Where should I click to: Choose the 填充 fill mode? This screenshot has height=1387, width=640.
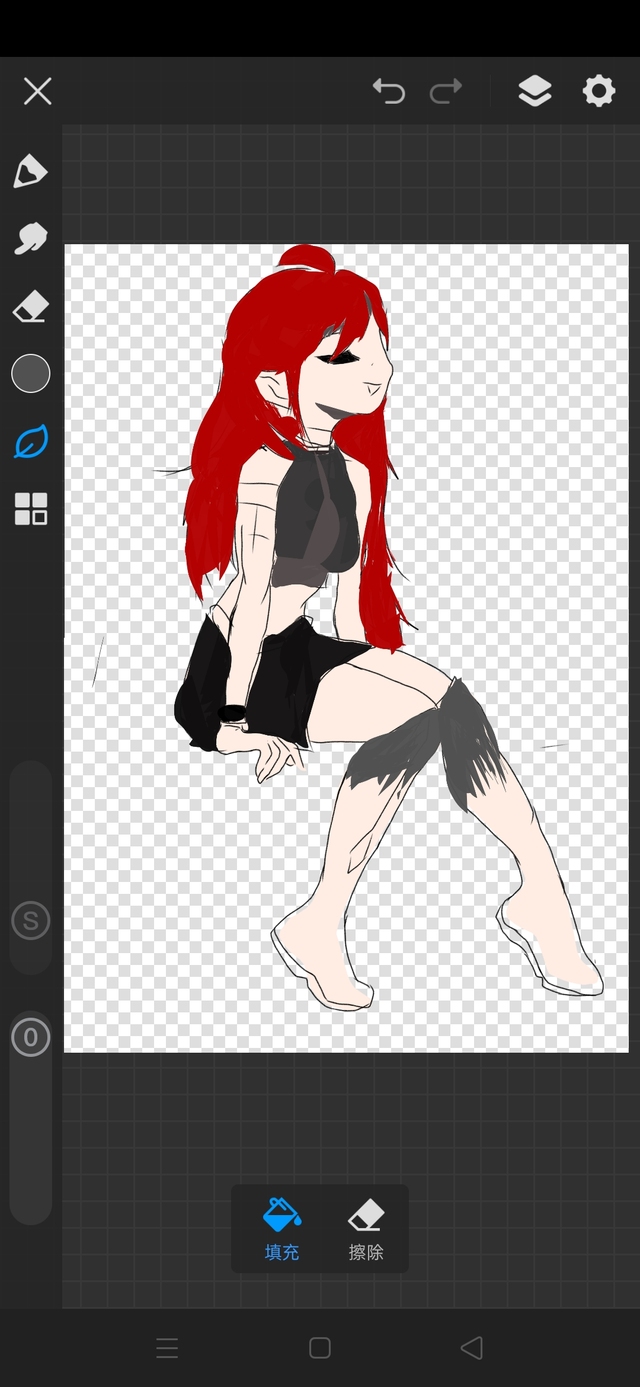tap(281, 1229)
